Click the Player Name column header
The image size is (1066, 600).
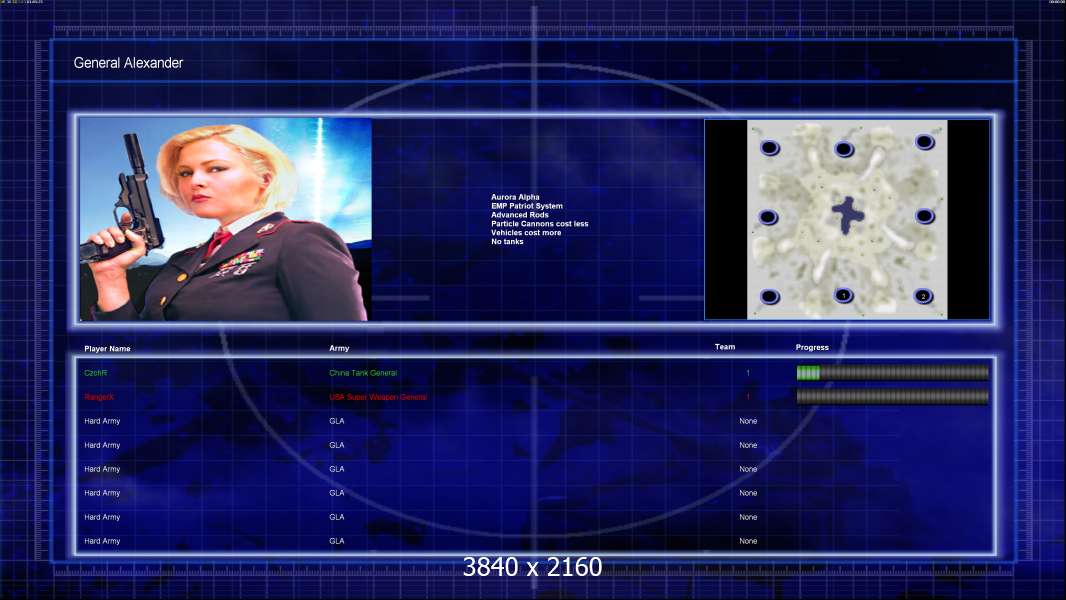click(x=107, y=349)
